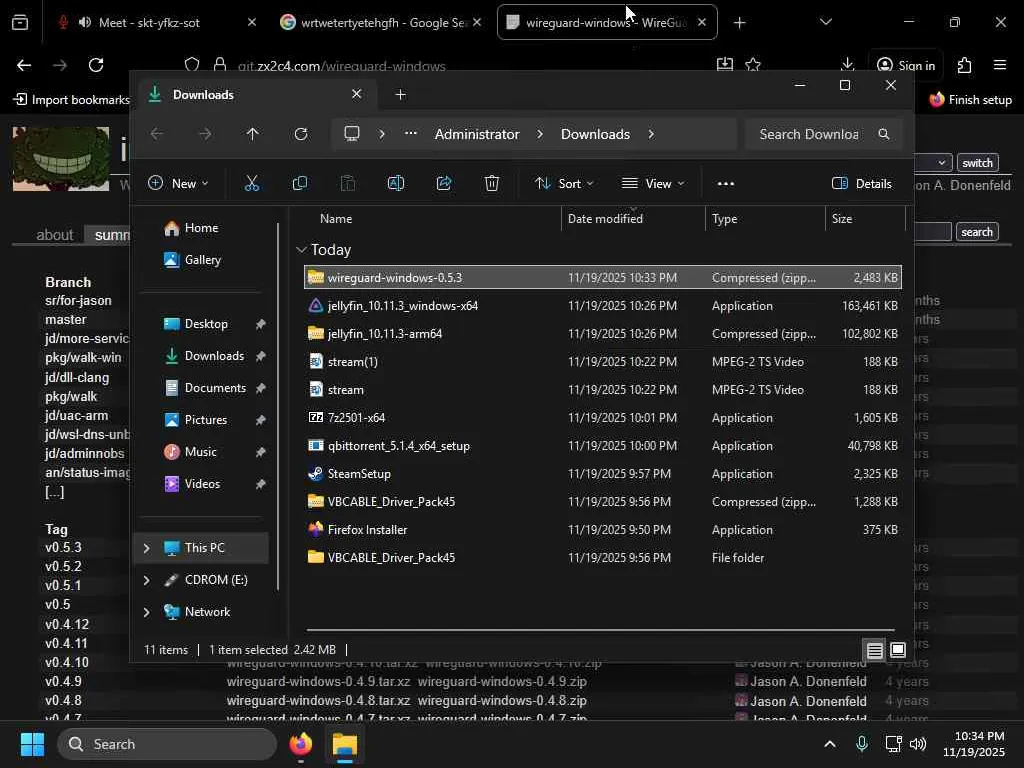
Task: Click the Rename icon in toolbar
Action: [396, 183]
